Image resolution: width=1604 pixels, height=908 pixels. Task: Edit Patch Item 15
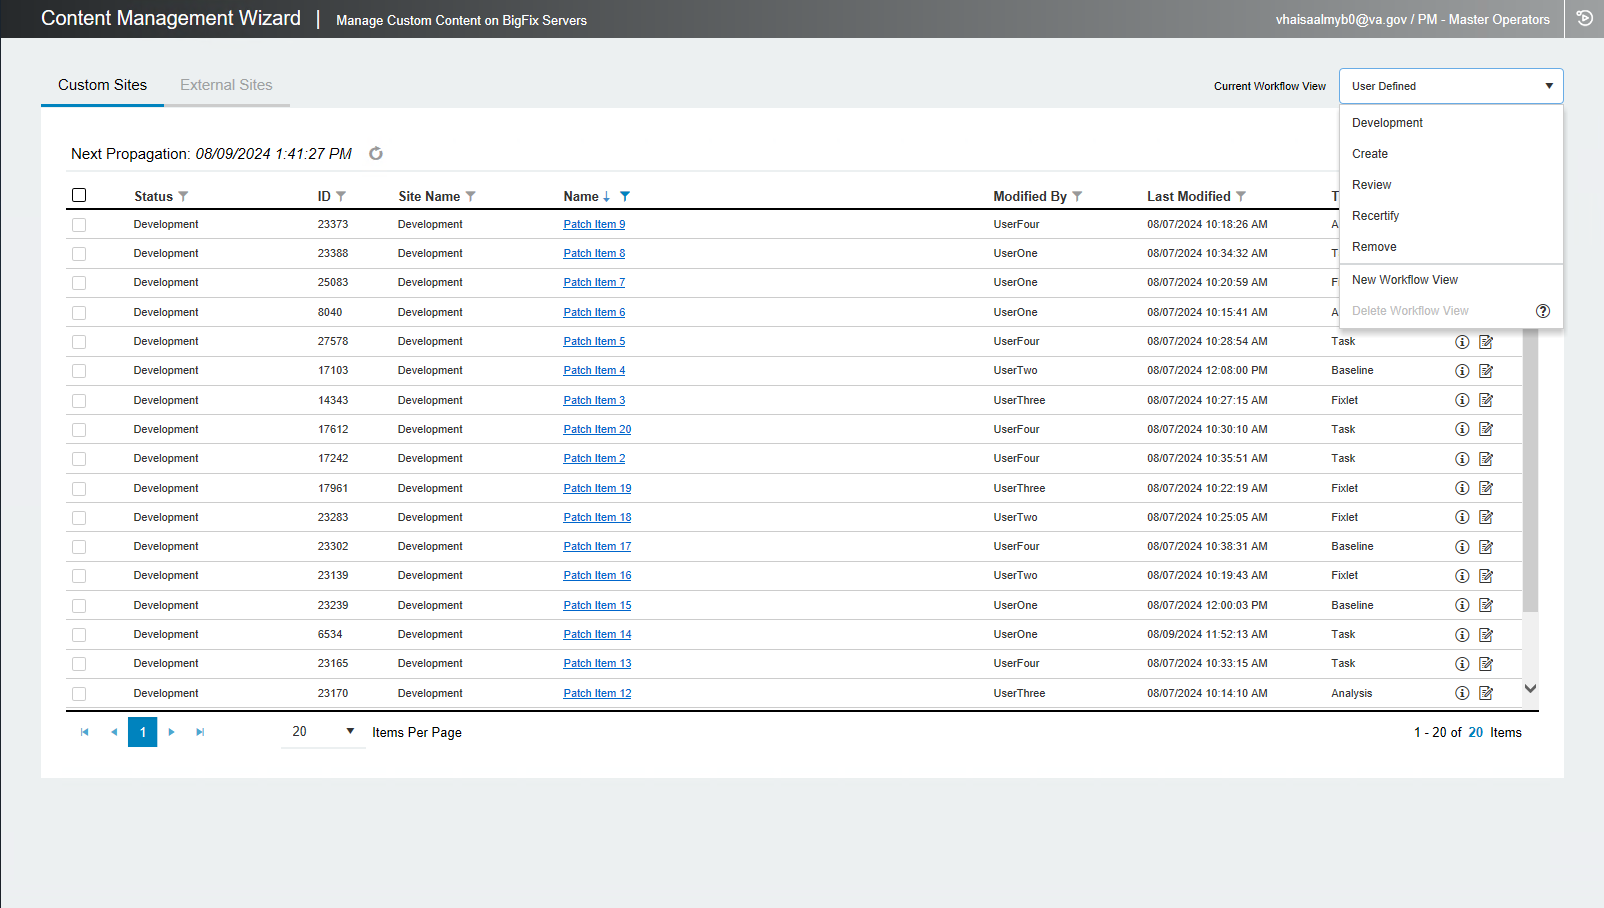[x=1486, y=605]
